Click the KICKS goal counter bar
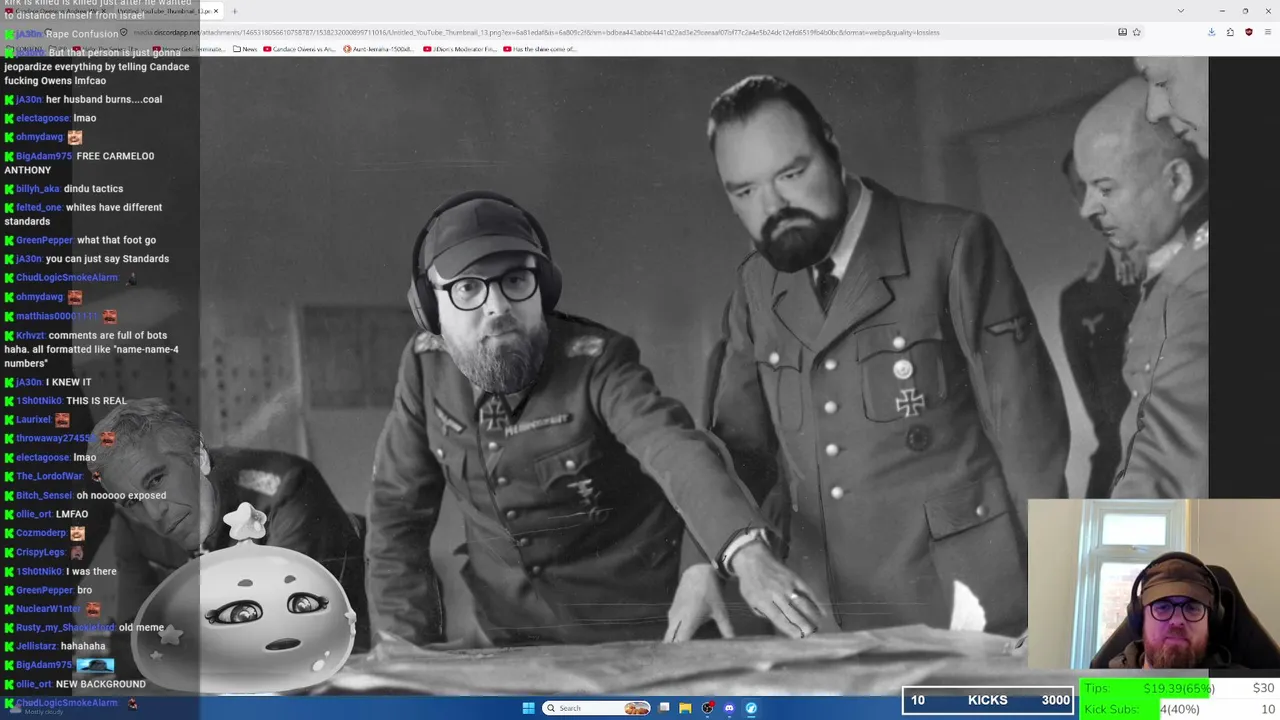This screenshot has height=720, width=1280. (988, 700)
